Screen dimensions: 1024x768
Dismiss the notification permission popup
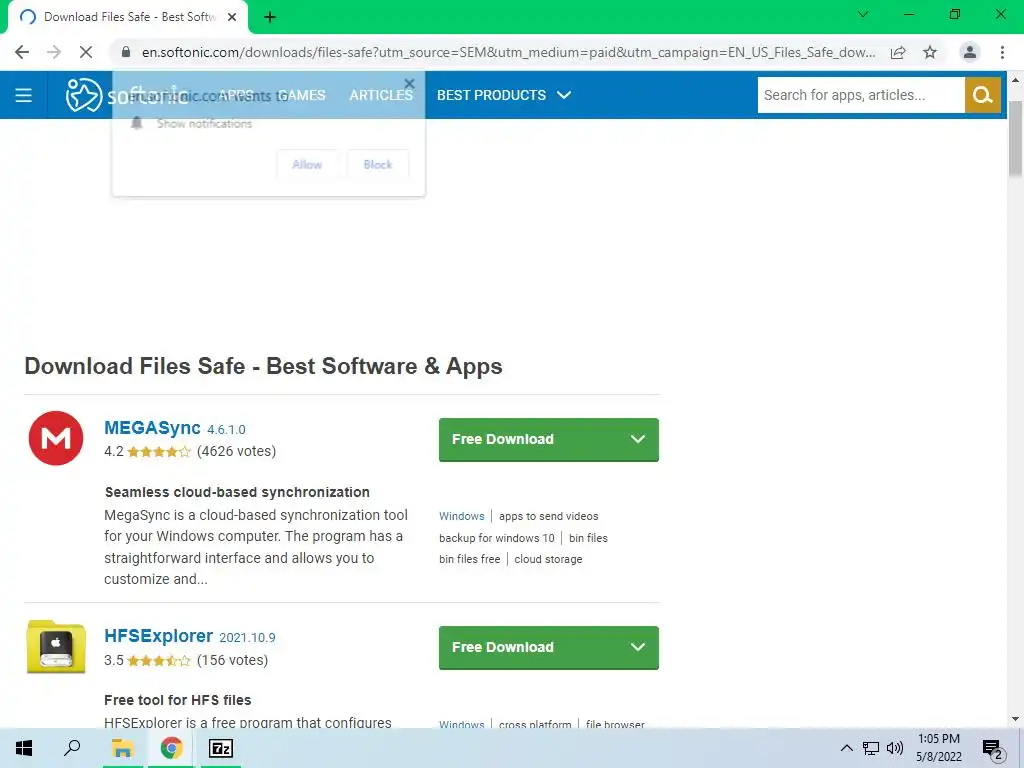tap(409, 84)
